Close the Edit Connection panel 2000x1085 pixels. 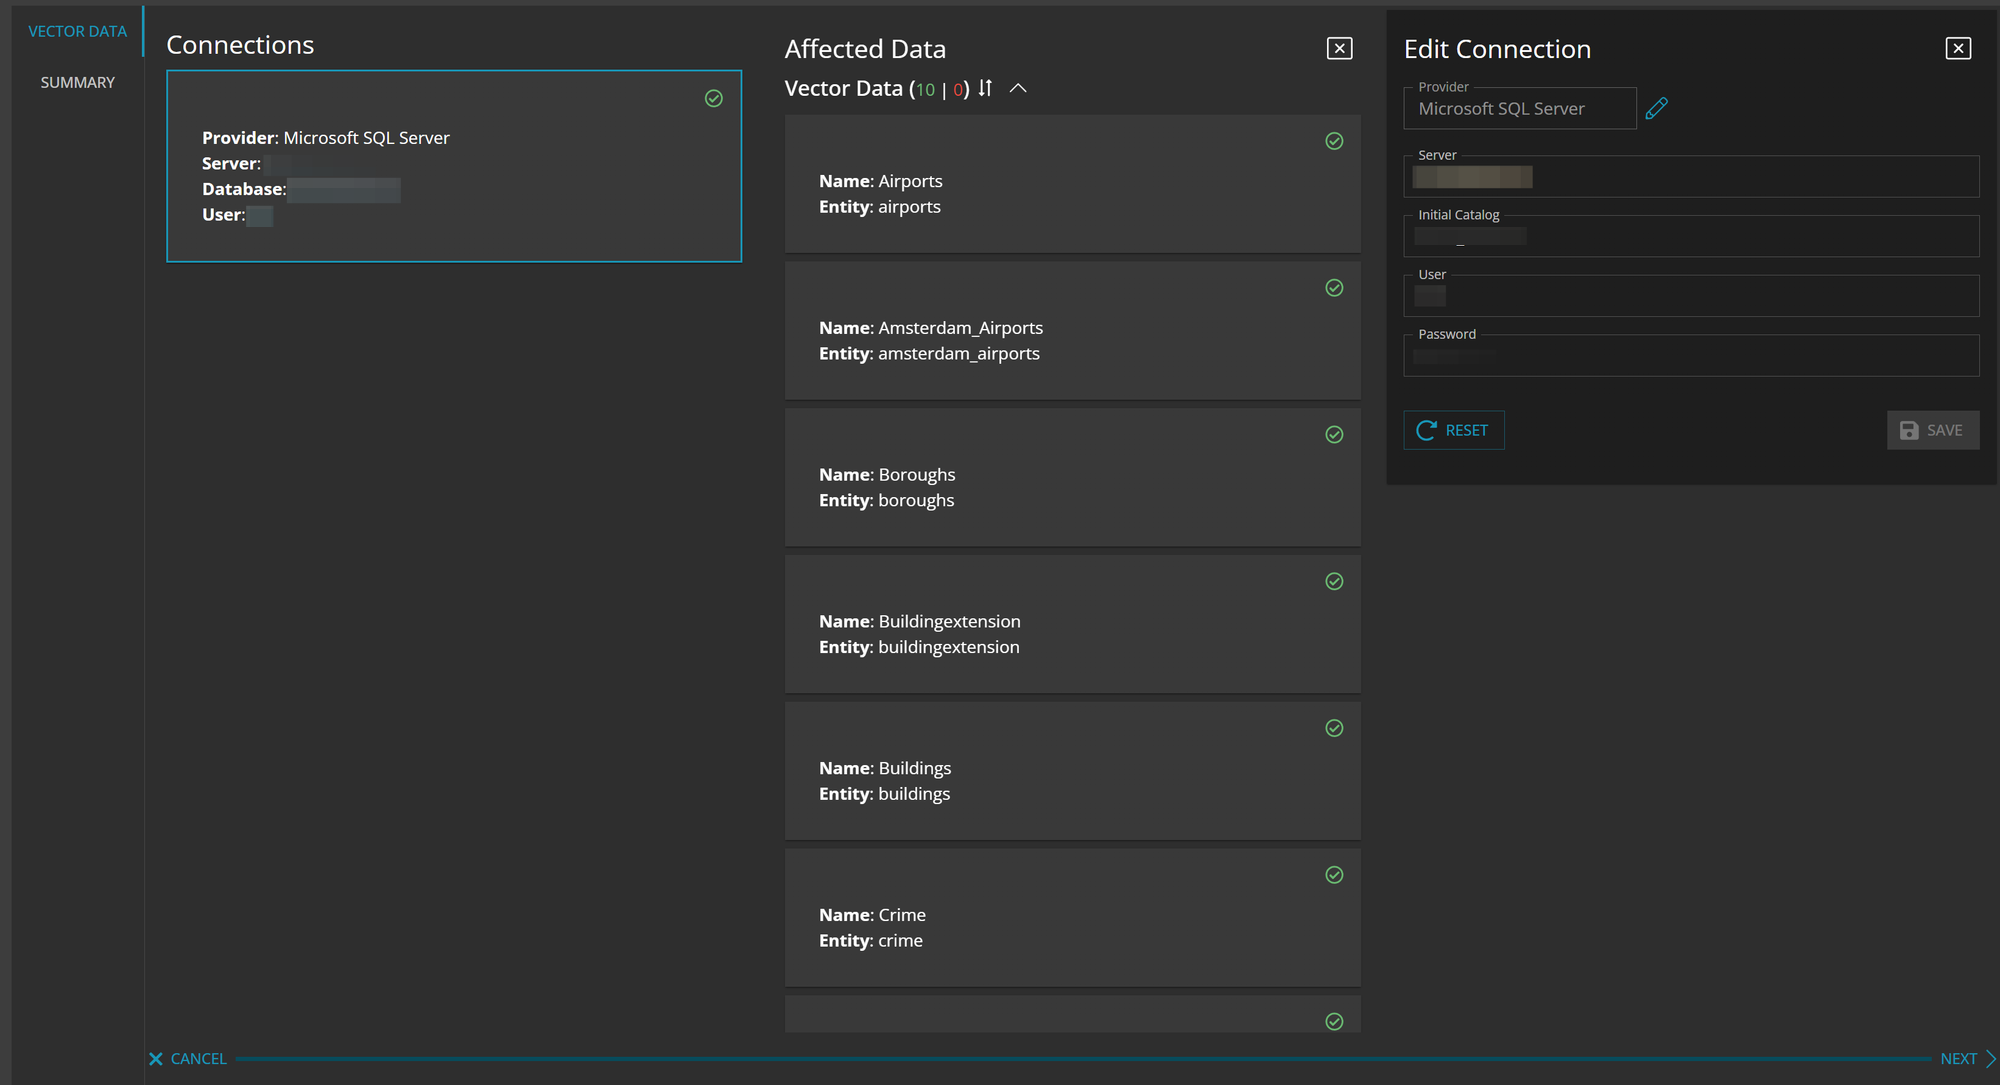click(1958, 48)
